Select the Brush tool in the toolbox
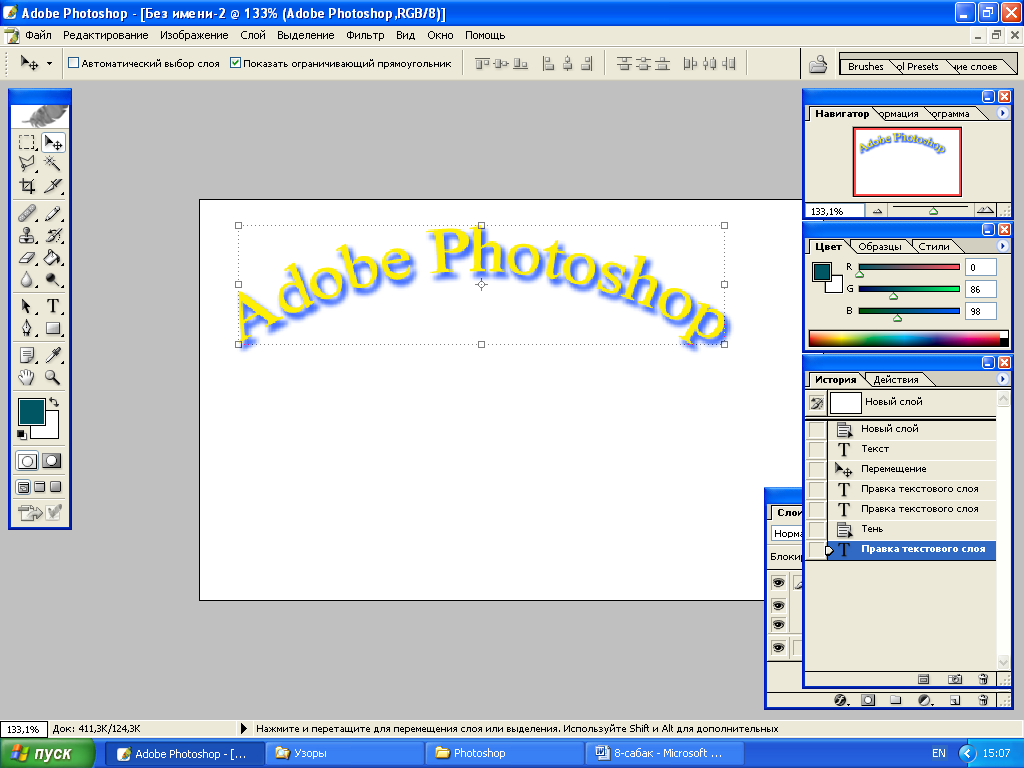Image resolution: width=1024 pixels, height=768 pixels. 53,213
